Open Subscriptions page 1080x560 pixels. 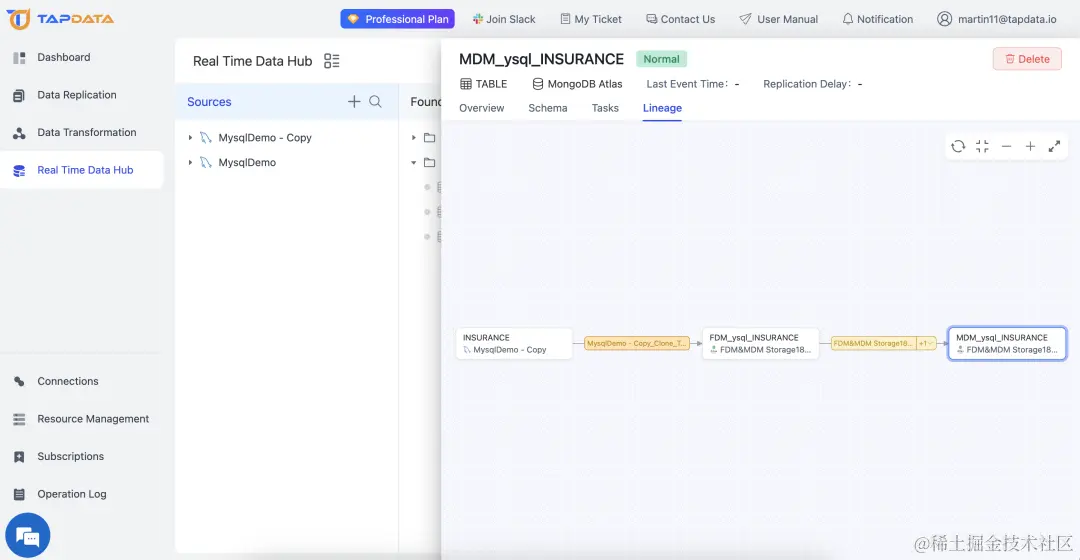point(70,456)
